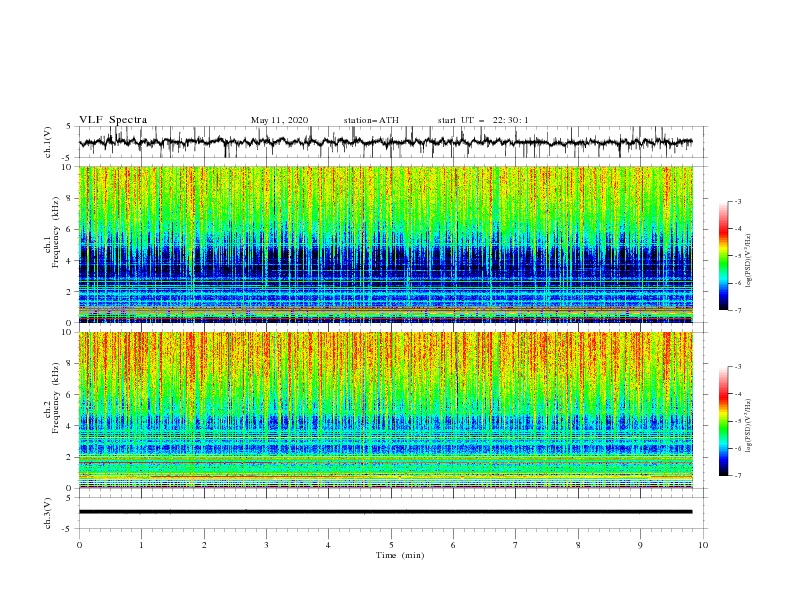The width and height of the screenshot is (792, 612).
Task: Click the '-3' tick on ch.1 colorbar
Action: pos(738,201)
